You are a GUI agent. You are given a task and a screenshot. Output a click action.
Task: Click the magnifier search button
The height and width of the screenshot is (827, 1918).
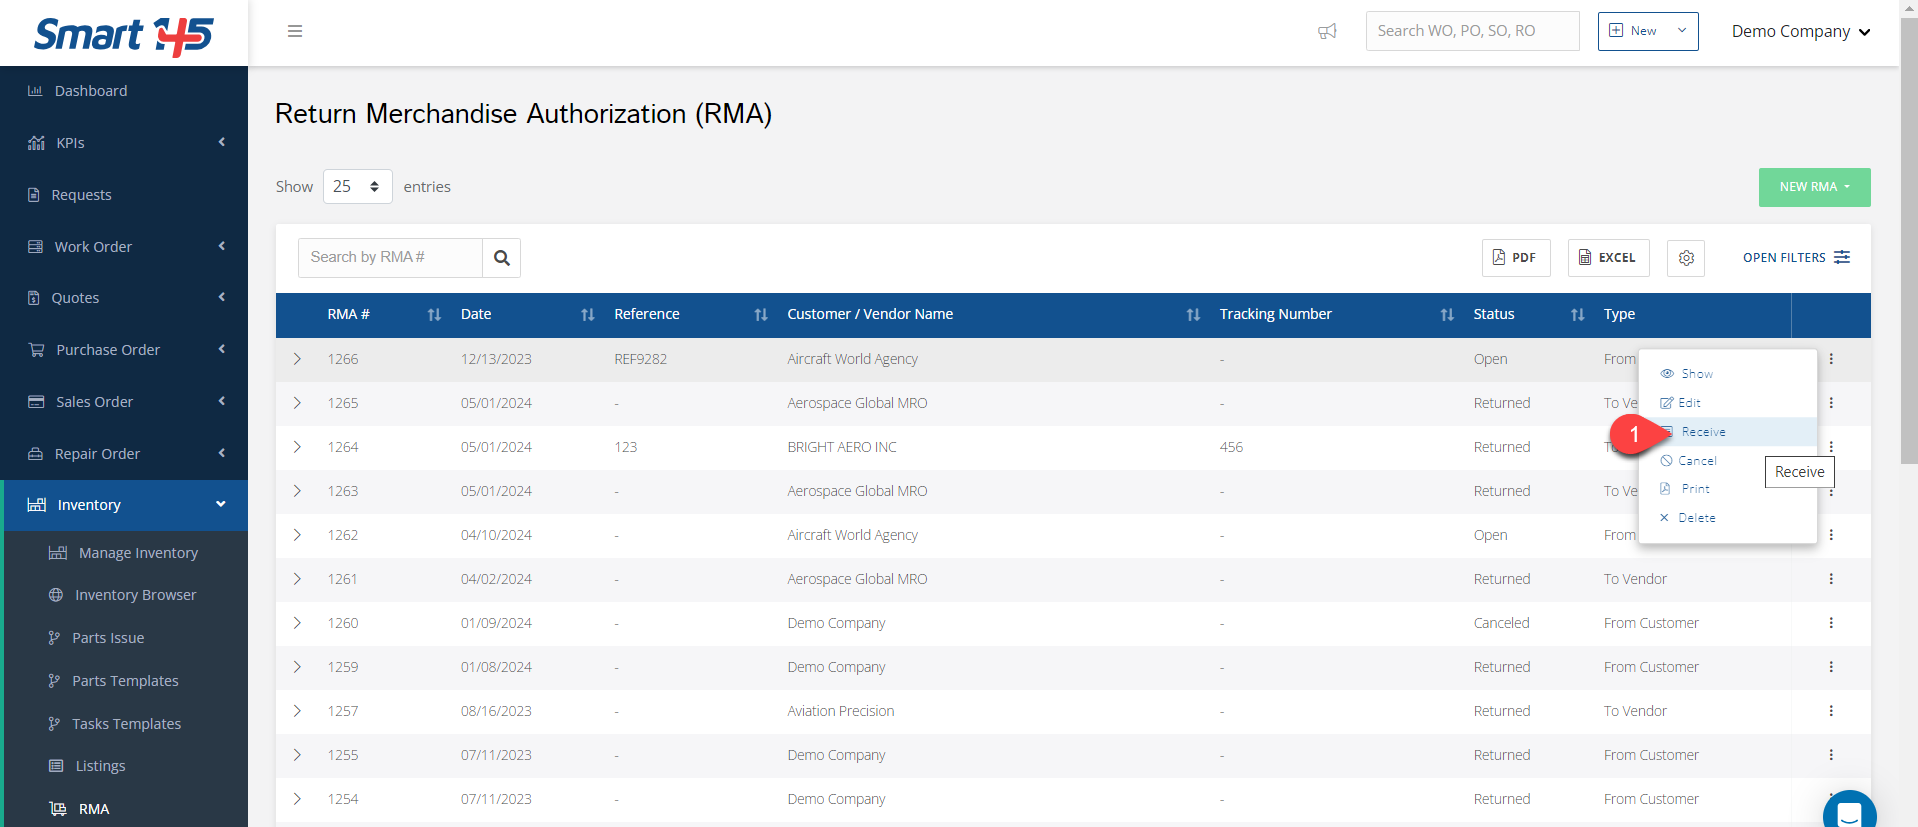pos(502,258)
